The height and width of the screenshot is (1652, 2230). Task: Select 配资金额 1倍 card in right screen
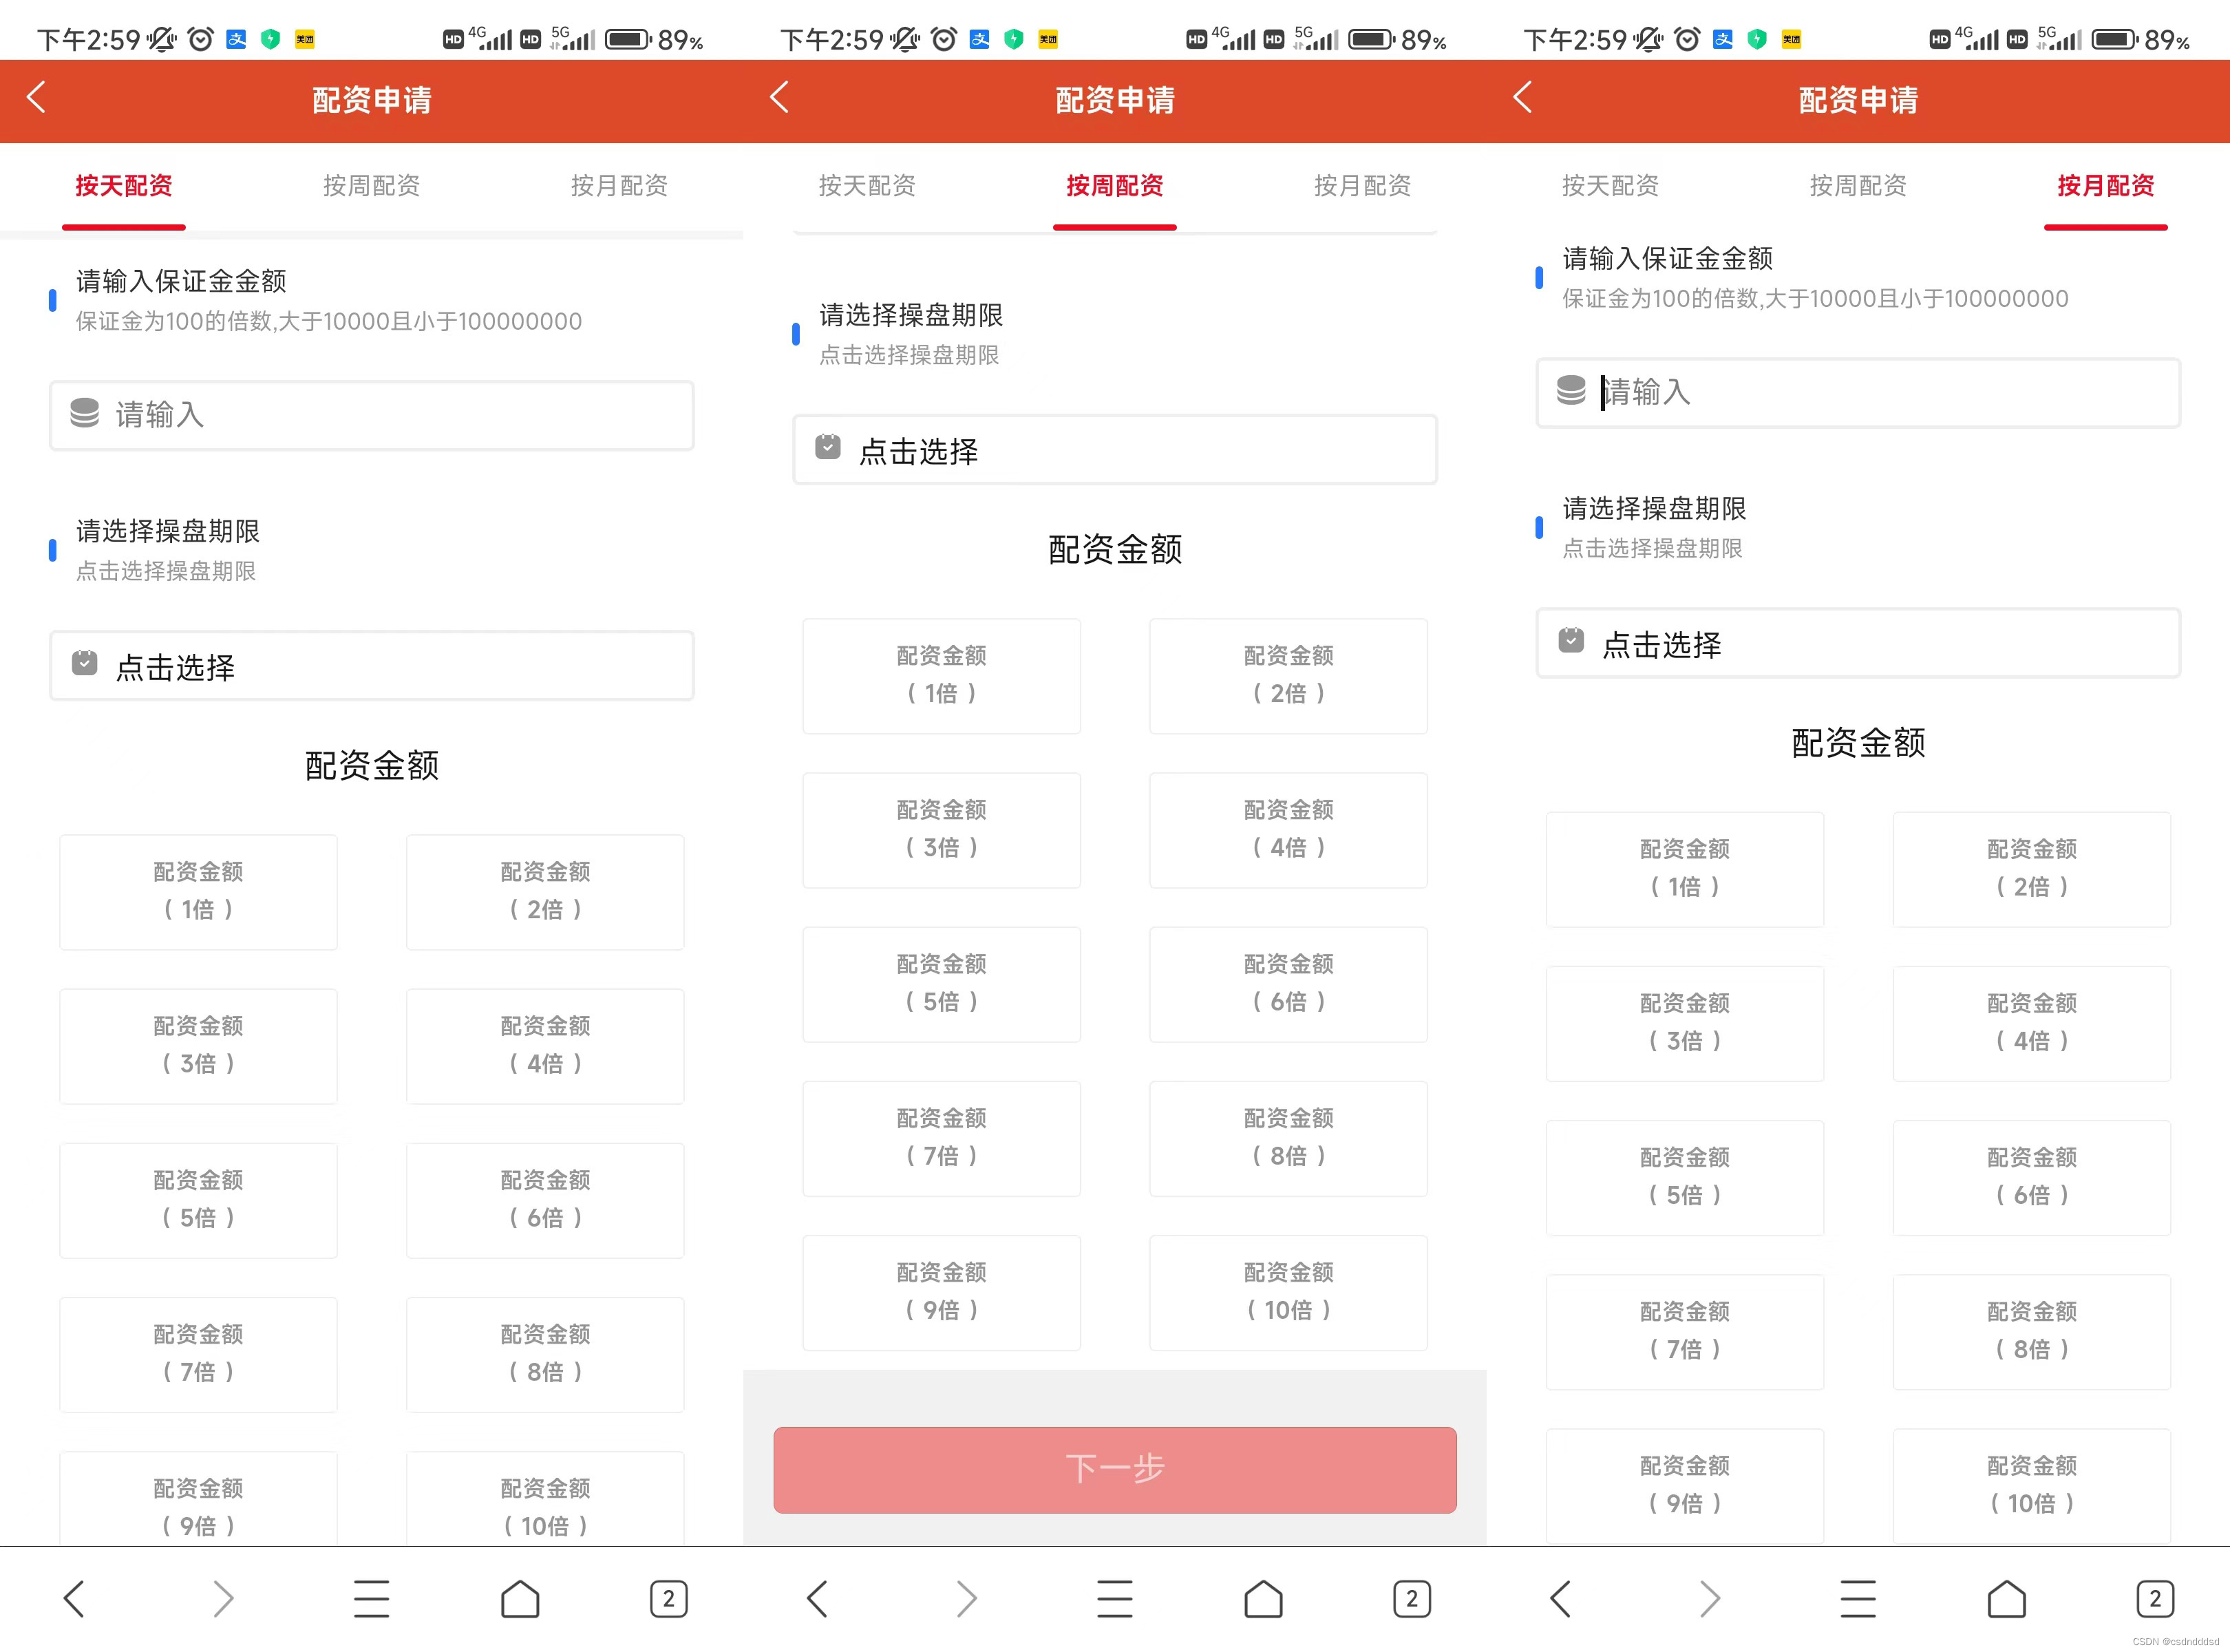point(1685,870)
